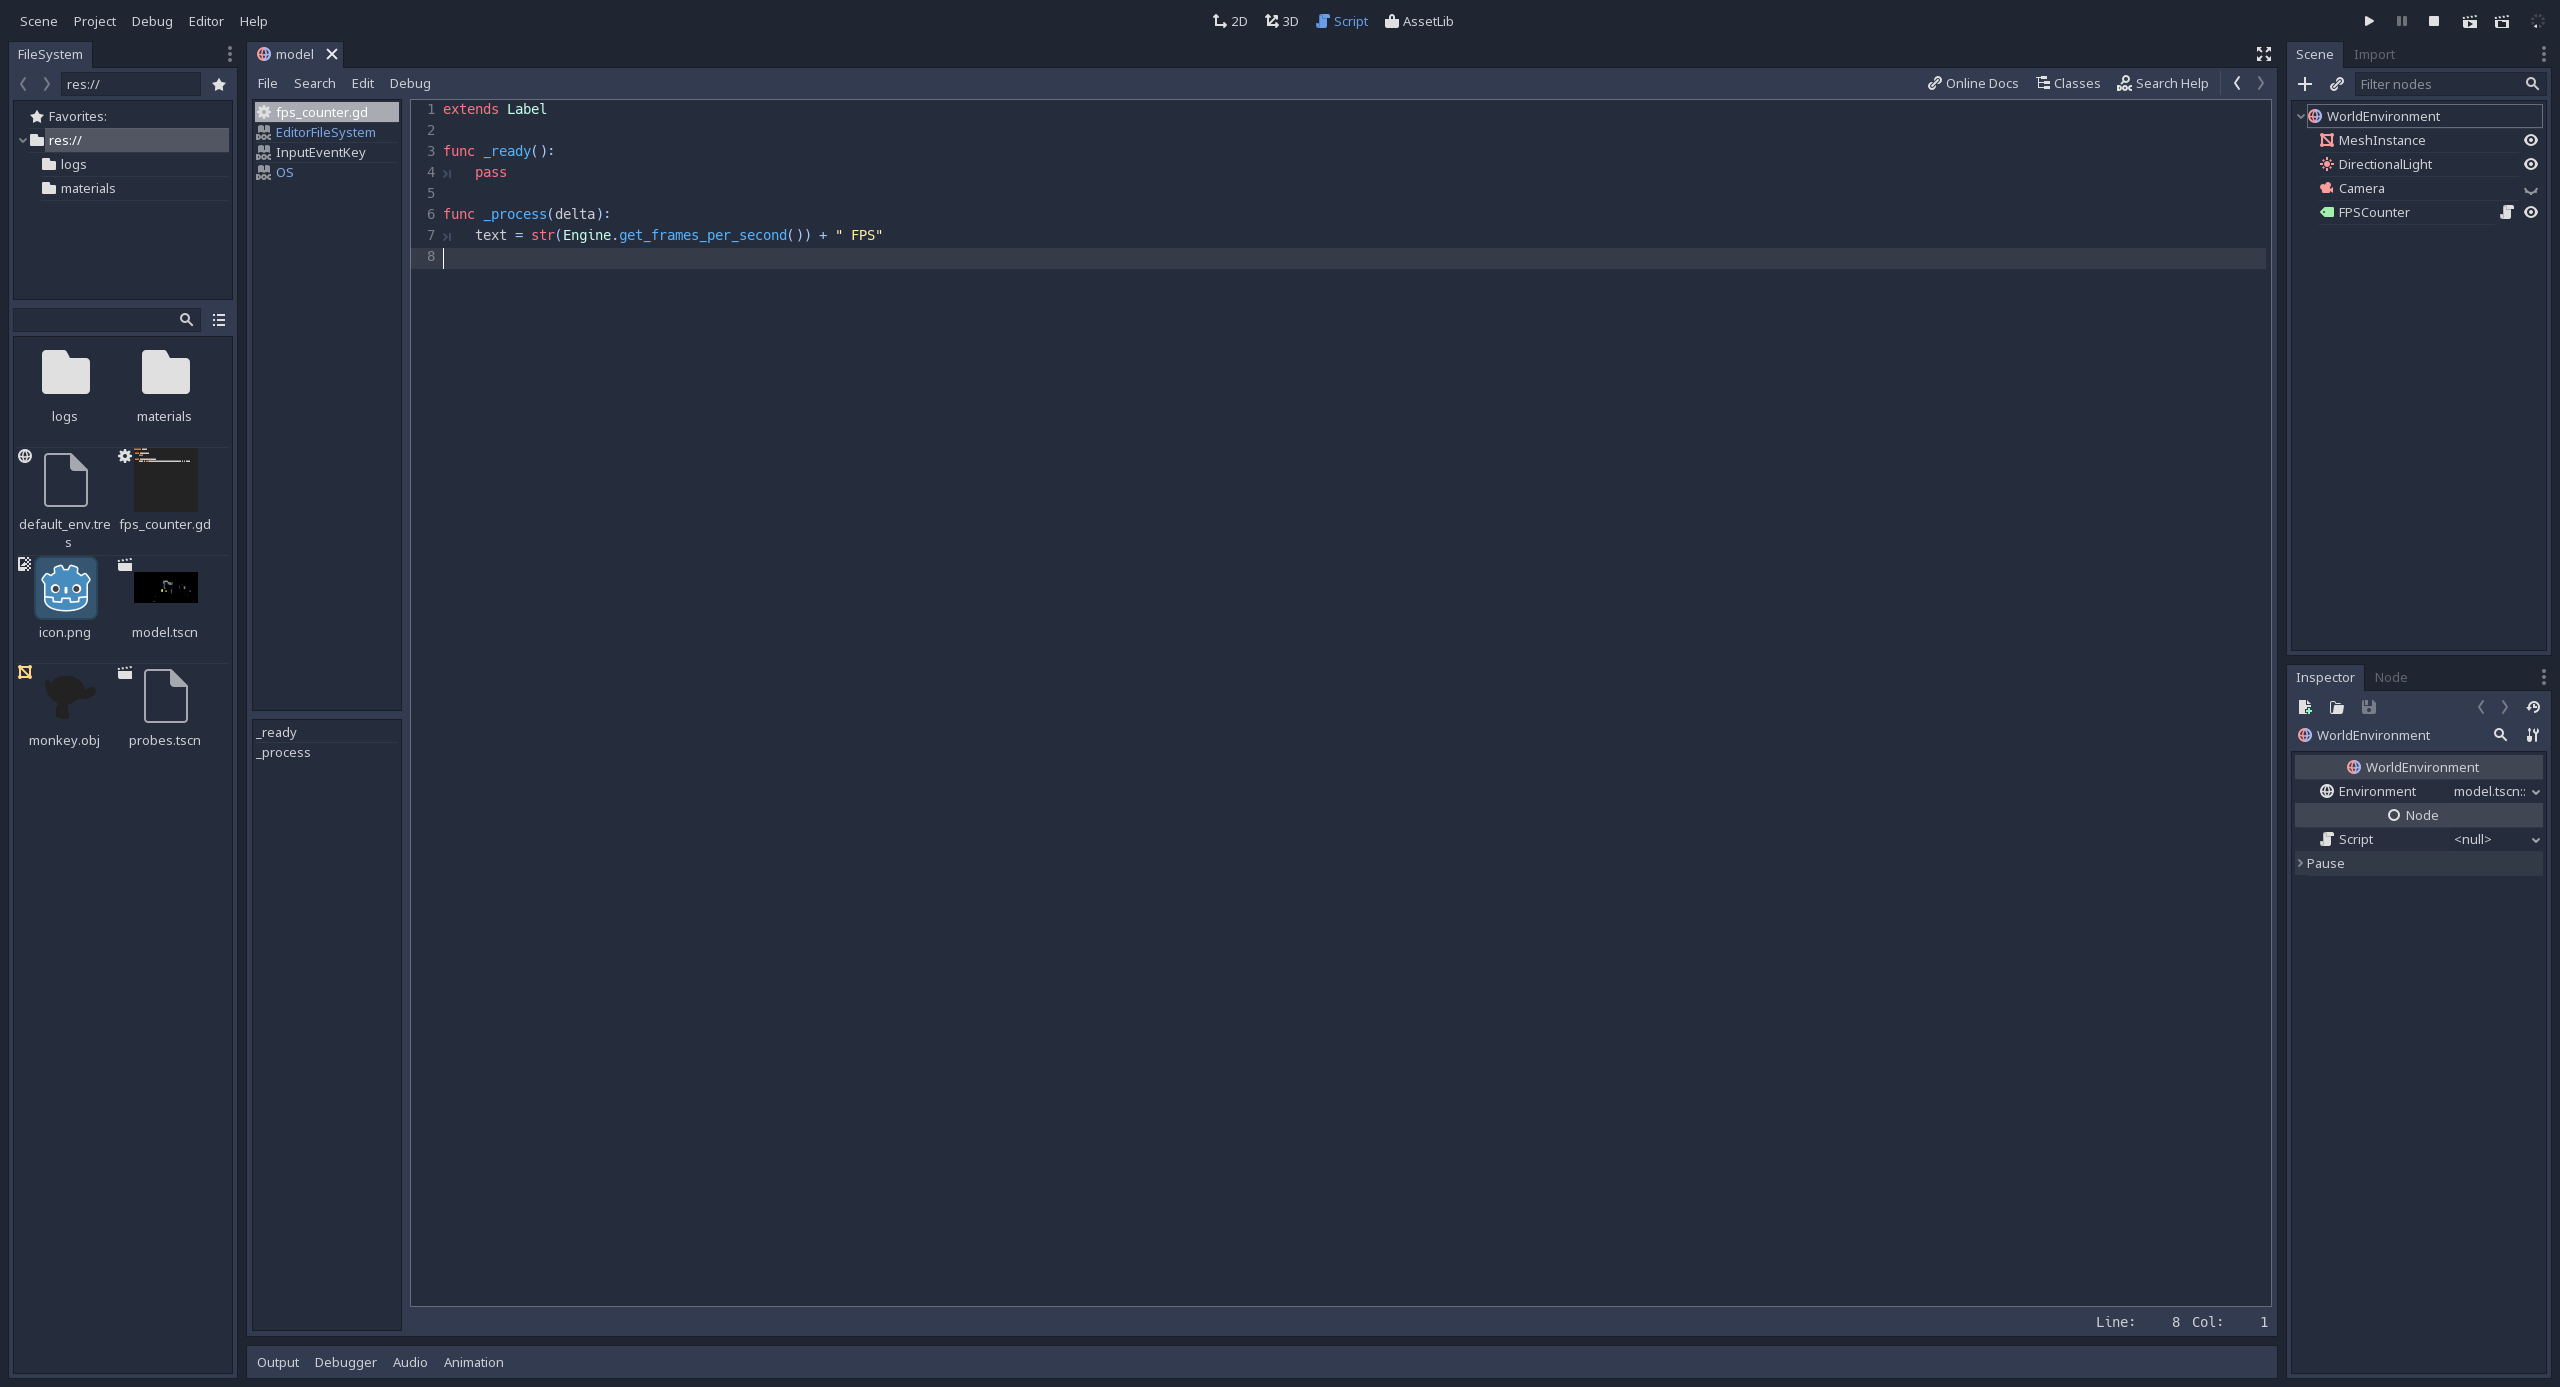
Task: Play the project
Action: (x=2368, y=20)
